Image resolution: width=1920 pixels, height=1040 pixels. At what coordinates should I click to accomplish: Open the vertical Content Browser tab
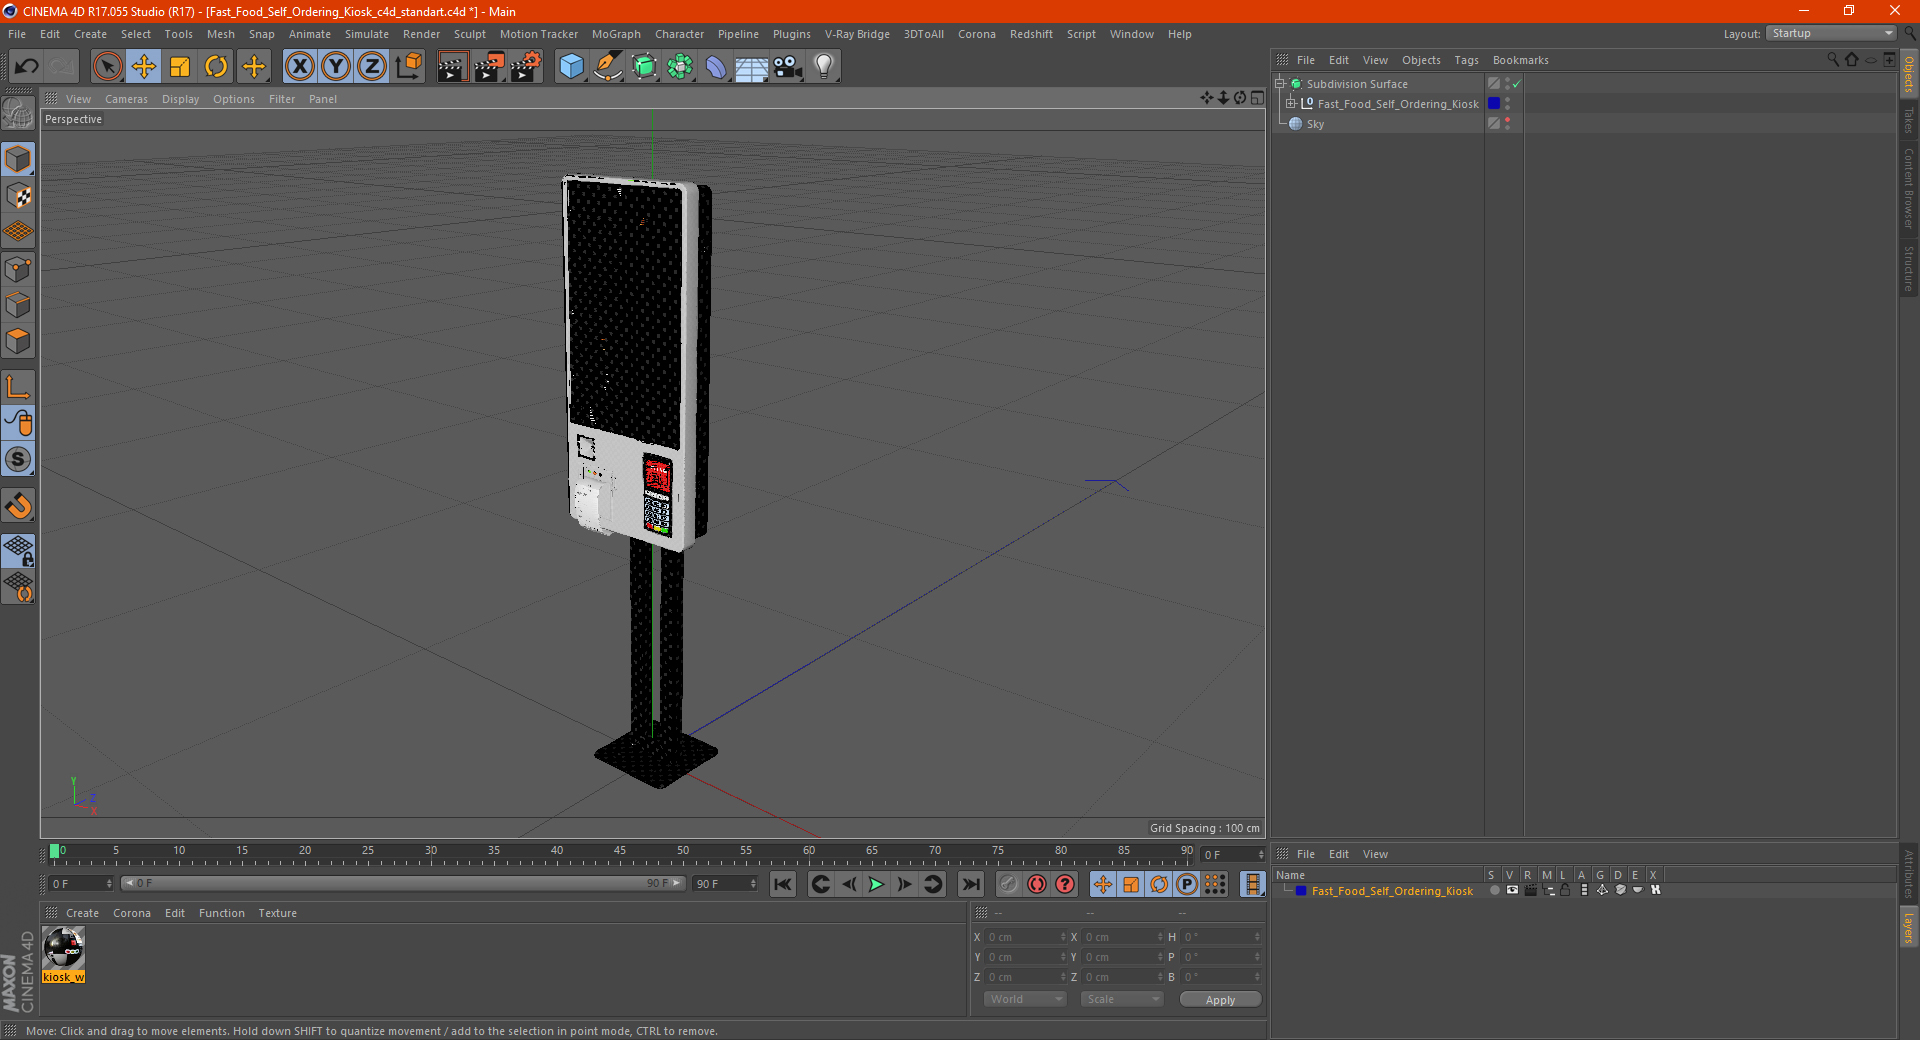coord(1908,188)
